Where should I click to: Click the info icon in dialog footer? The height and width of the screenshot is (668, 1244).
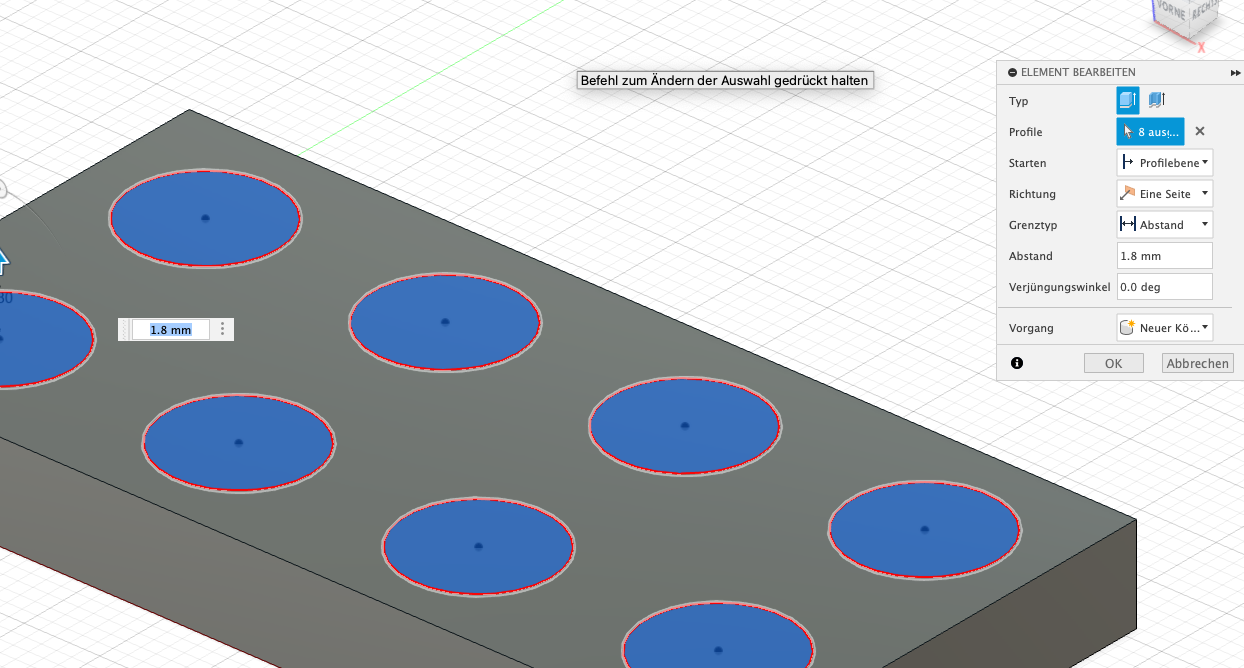[x=1017, y=363]
